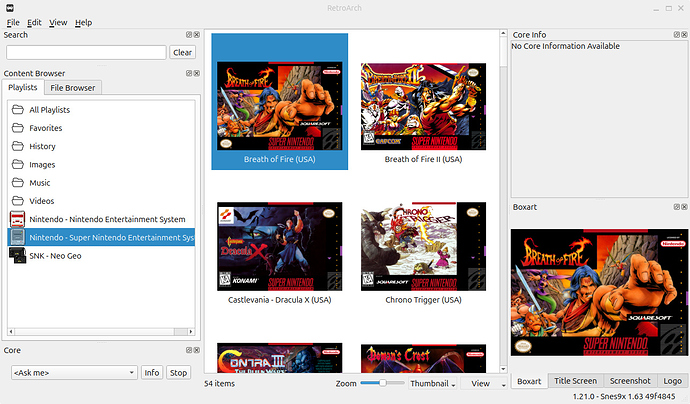Select the Demon's Crest cover thumbnail
This screenshot has height=404, width=690.
click(x=423, y=358)
